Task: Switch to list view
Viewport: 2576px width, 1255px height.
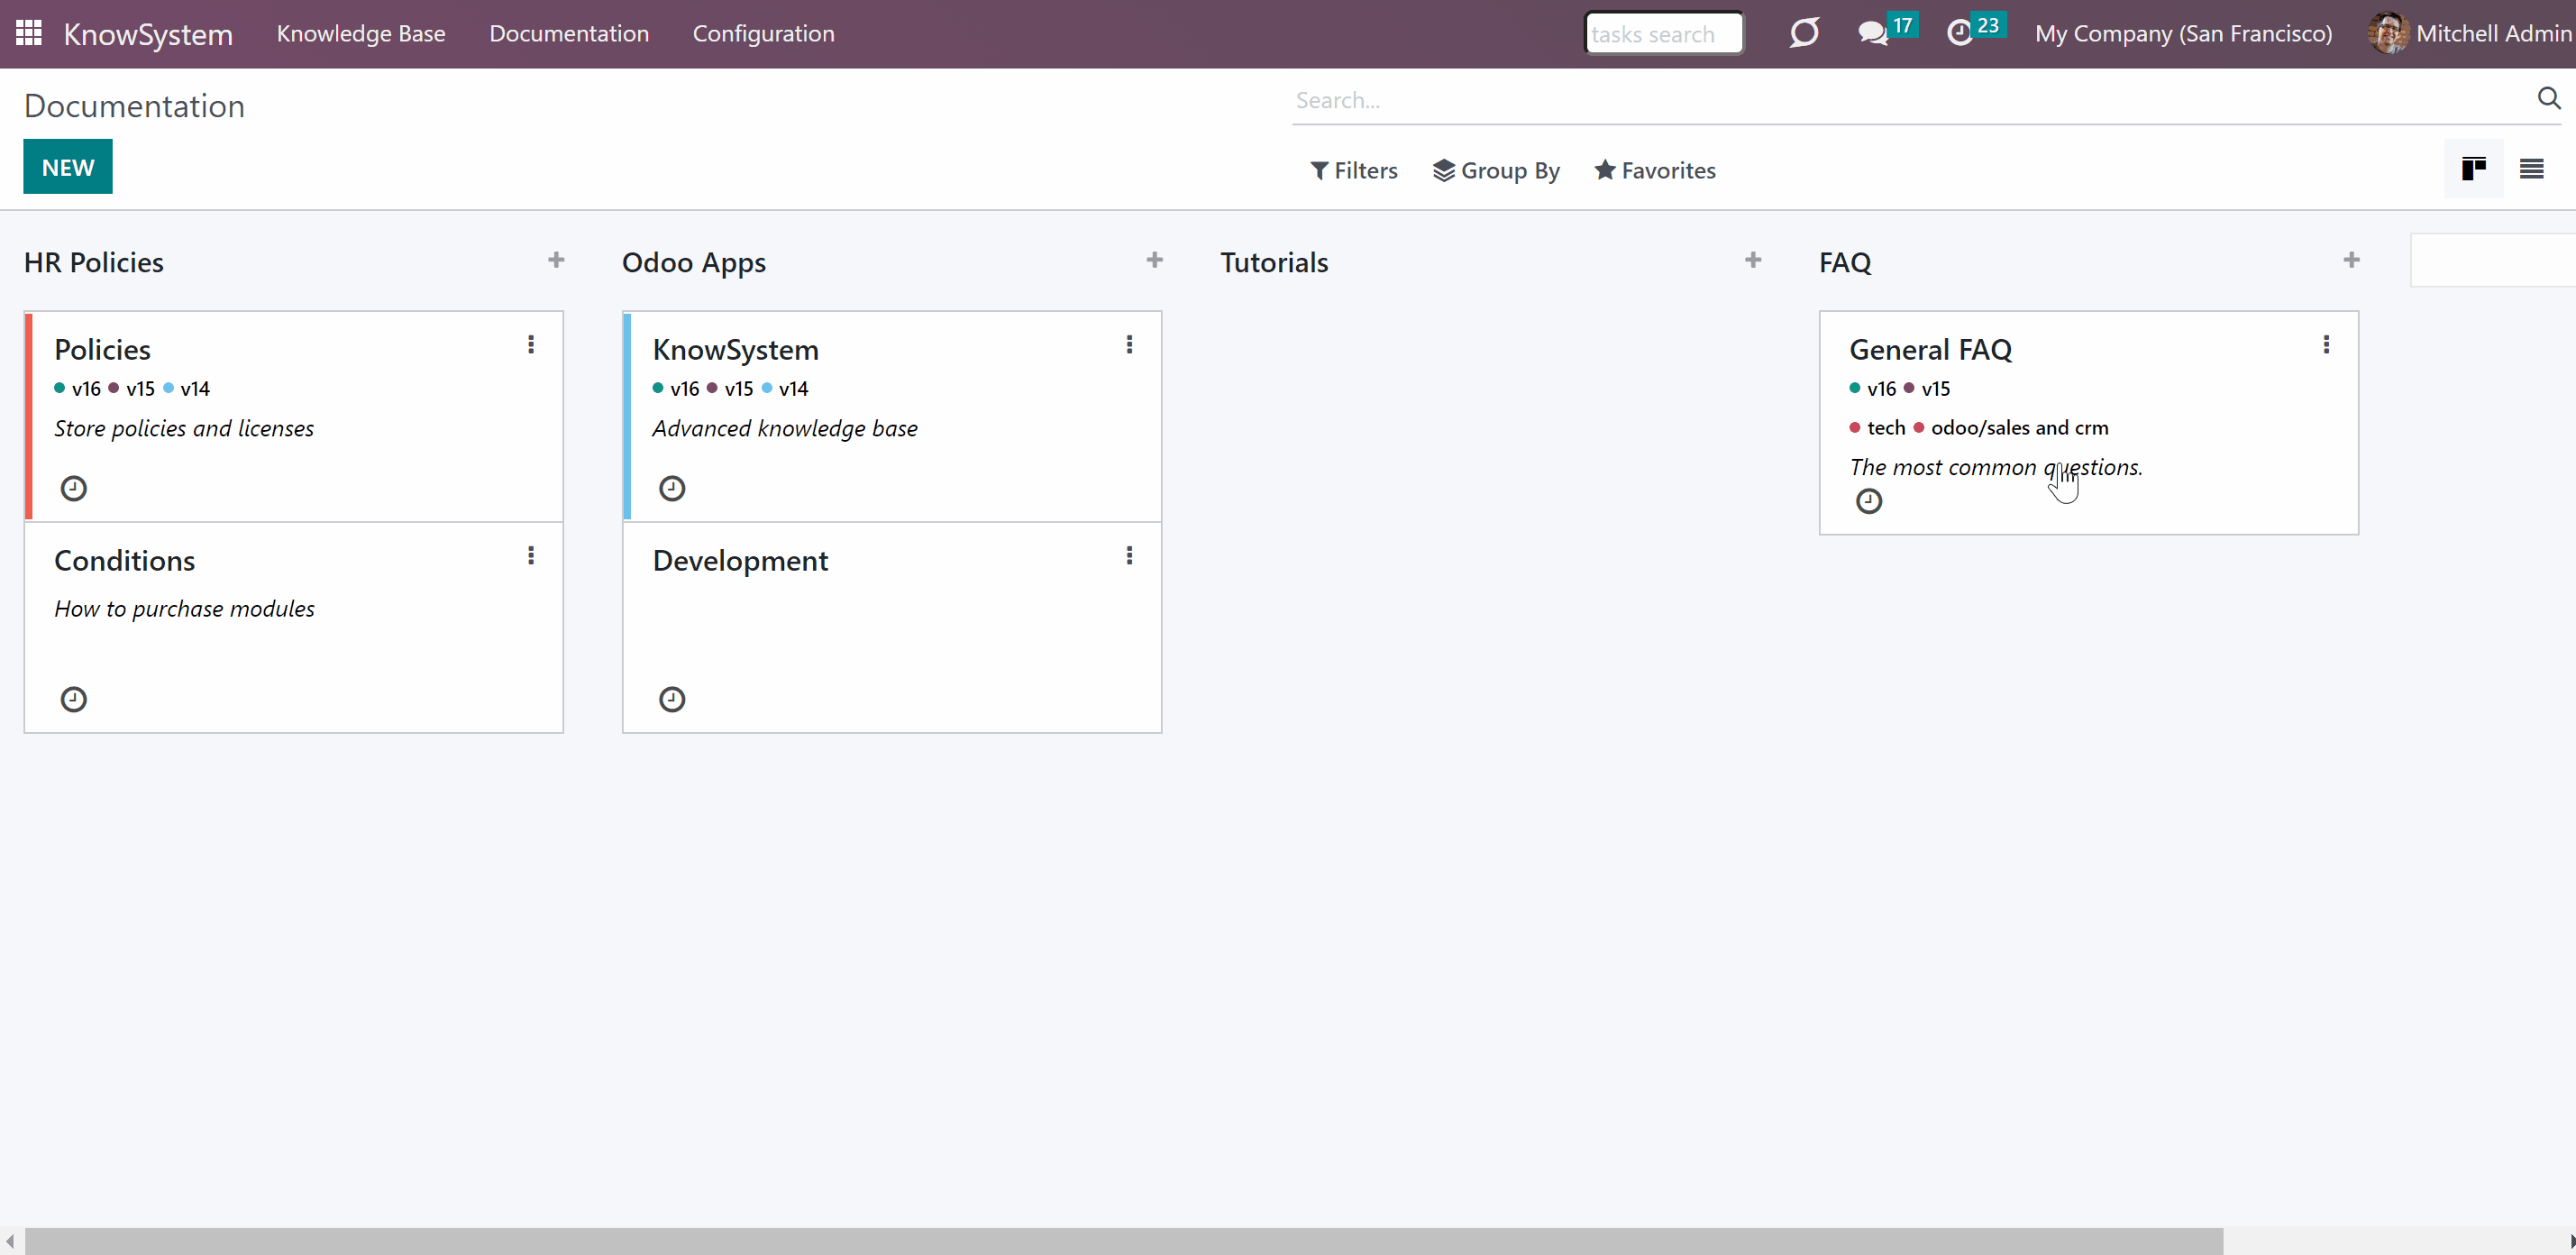Action: click(2531, 168)
